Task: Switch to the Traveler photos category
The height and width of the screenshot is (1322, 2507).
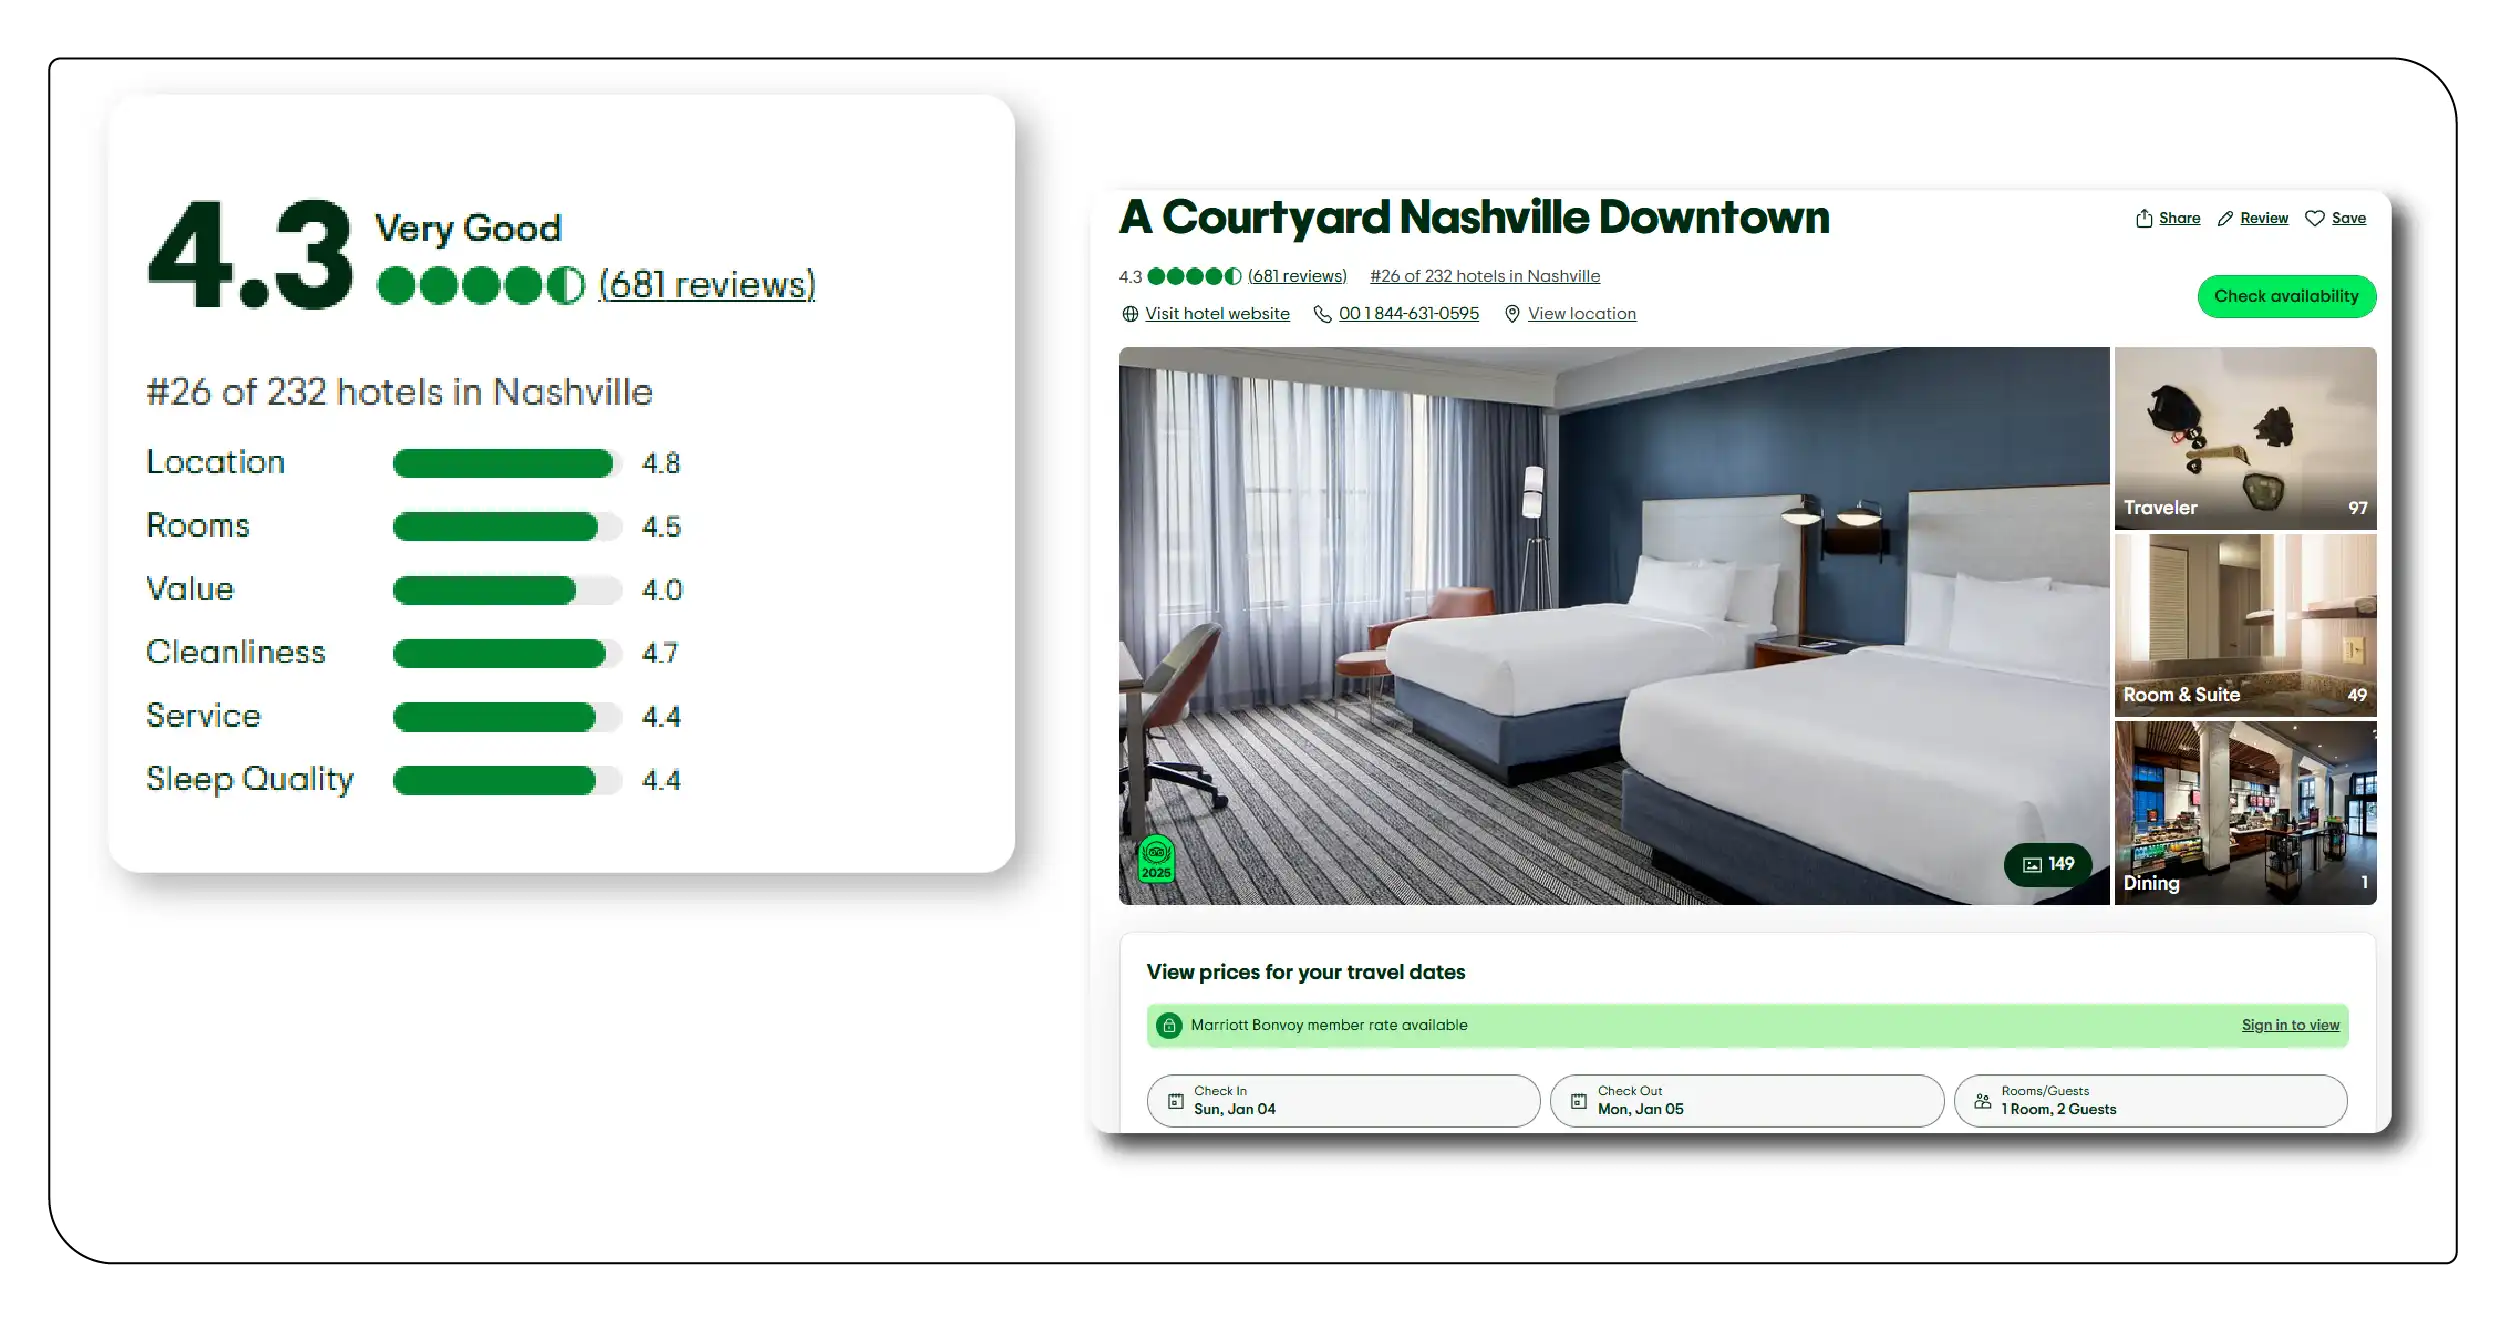Action: coord(2245,438)
